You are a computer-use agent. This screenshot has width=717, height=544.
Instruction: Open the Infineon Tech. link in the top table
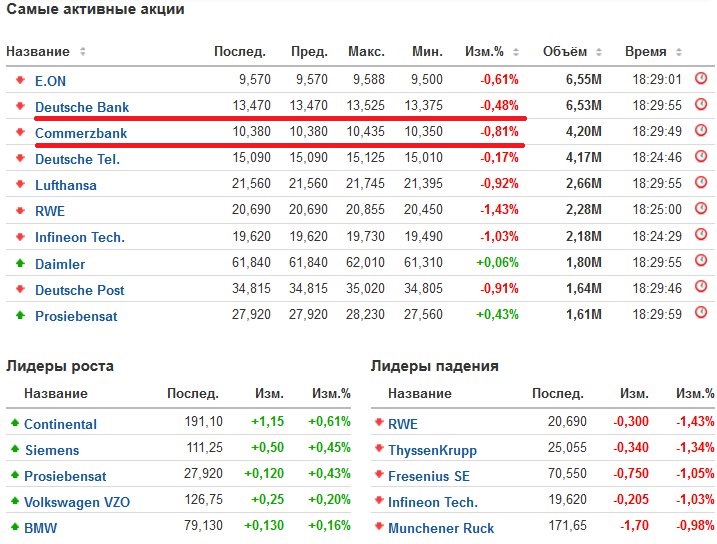pos(80,237)
